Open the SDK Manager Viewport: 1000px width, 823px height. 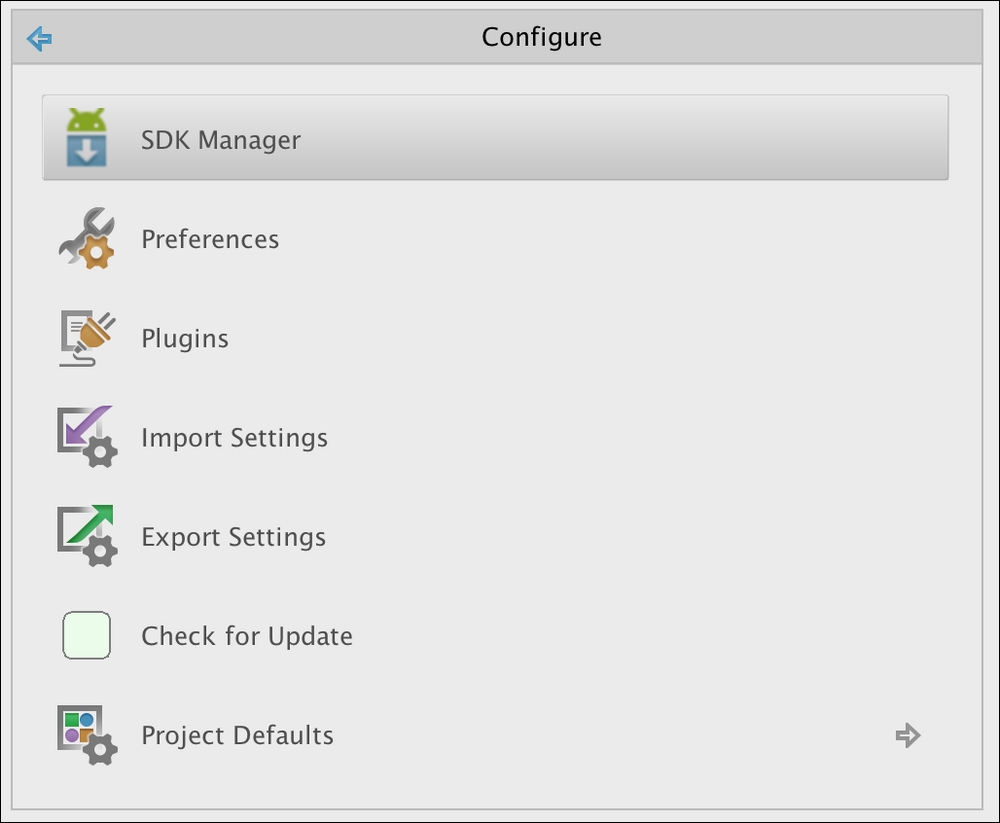tap(495, 137)
